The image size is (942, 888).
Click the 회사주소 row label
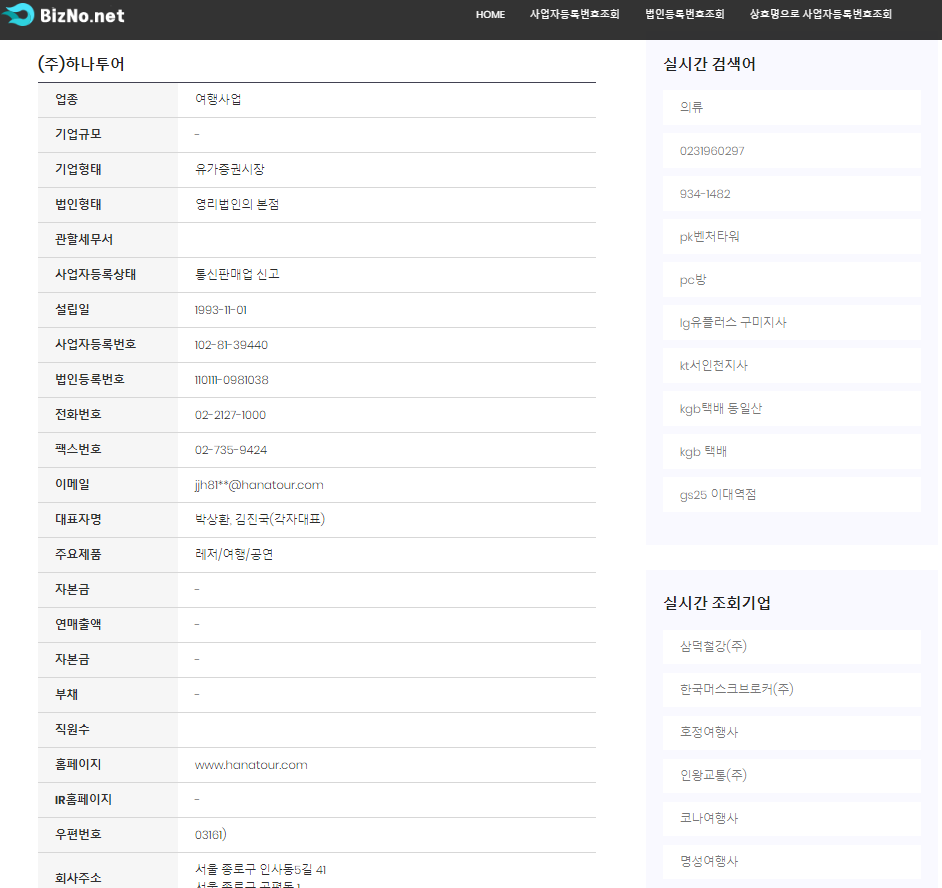pyautogui.click(x=78, y=878)
